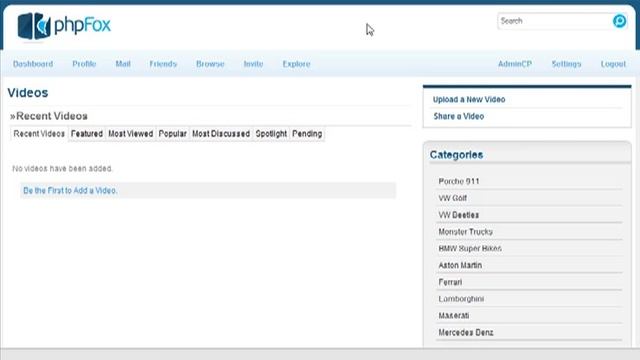Switch to the Featured tab
Image resolution: width=640 pixels, height=360 pixels.
pos(87,134)
